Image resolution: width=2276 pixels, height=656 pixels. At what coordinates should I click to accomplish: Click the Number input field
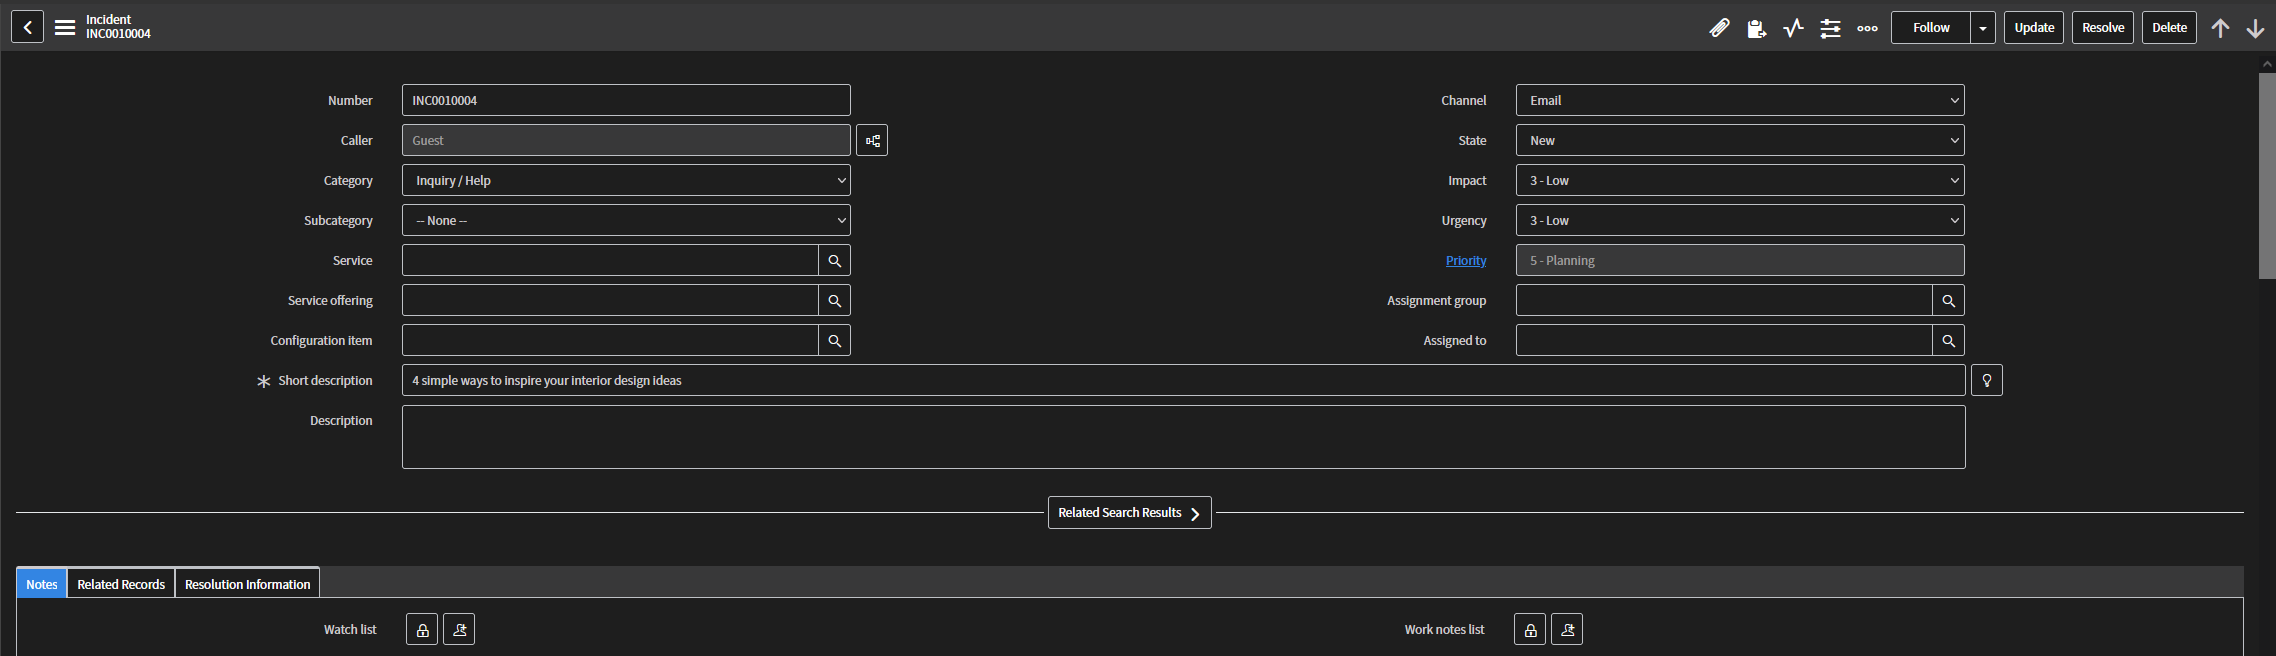tap(626, 100)
